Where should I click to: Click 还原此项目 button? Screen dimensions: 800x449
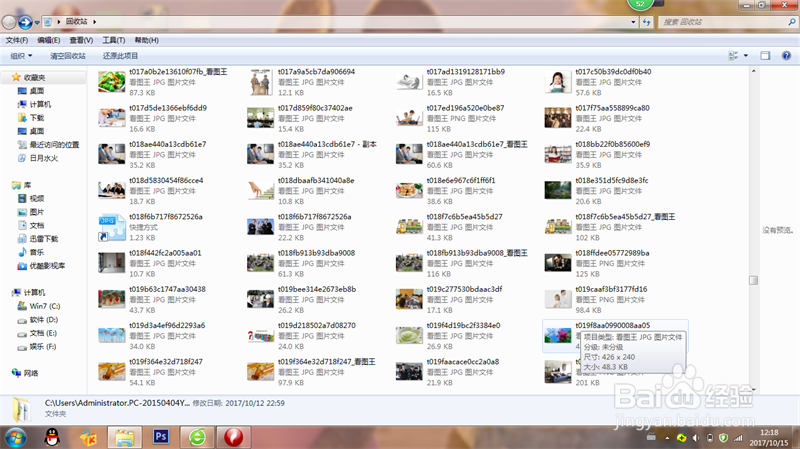120,56
